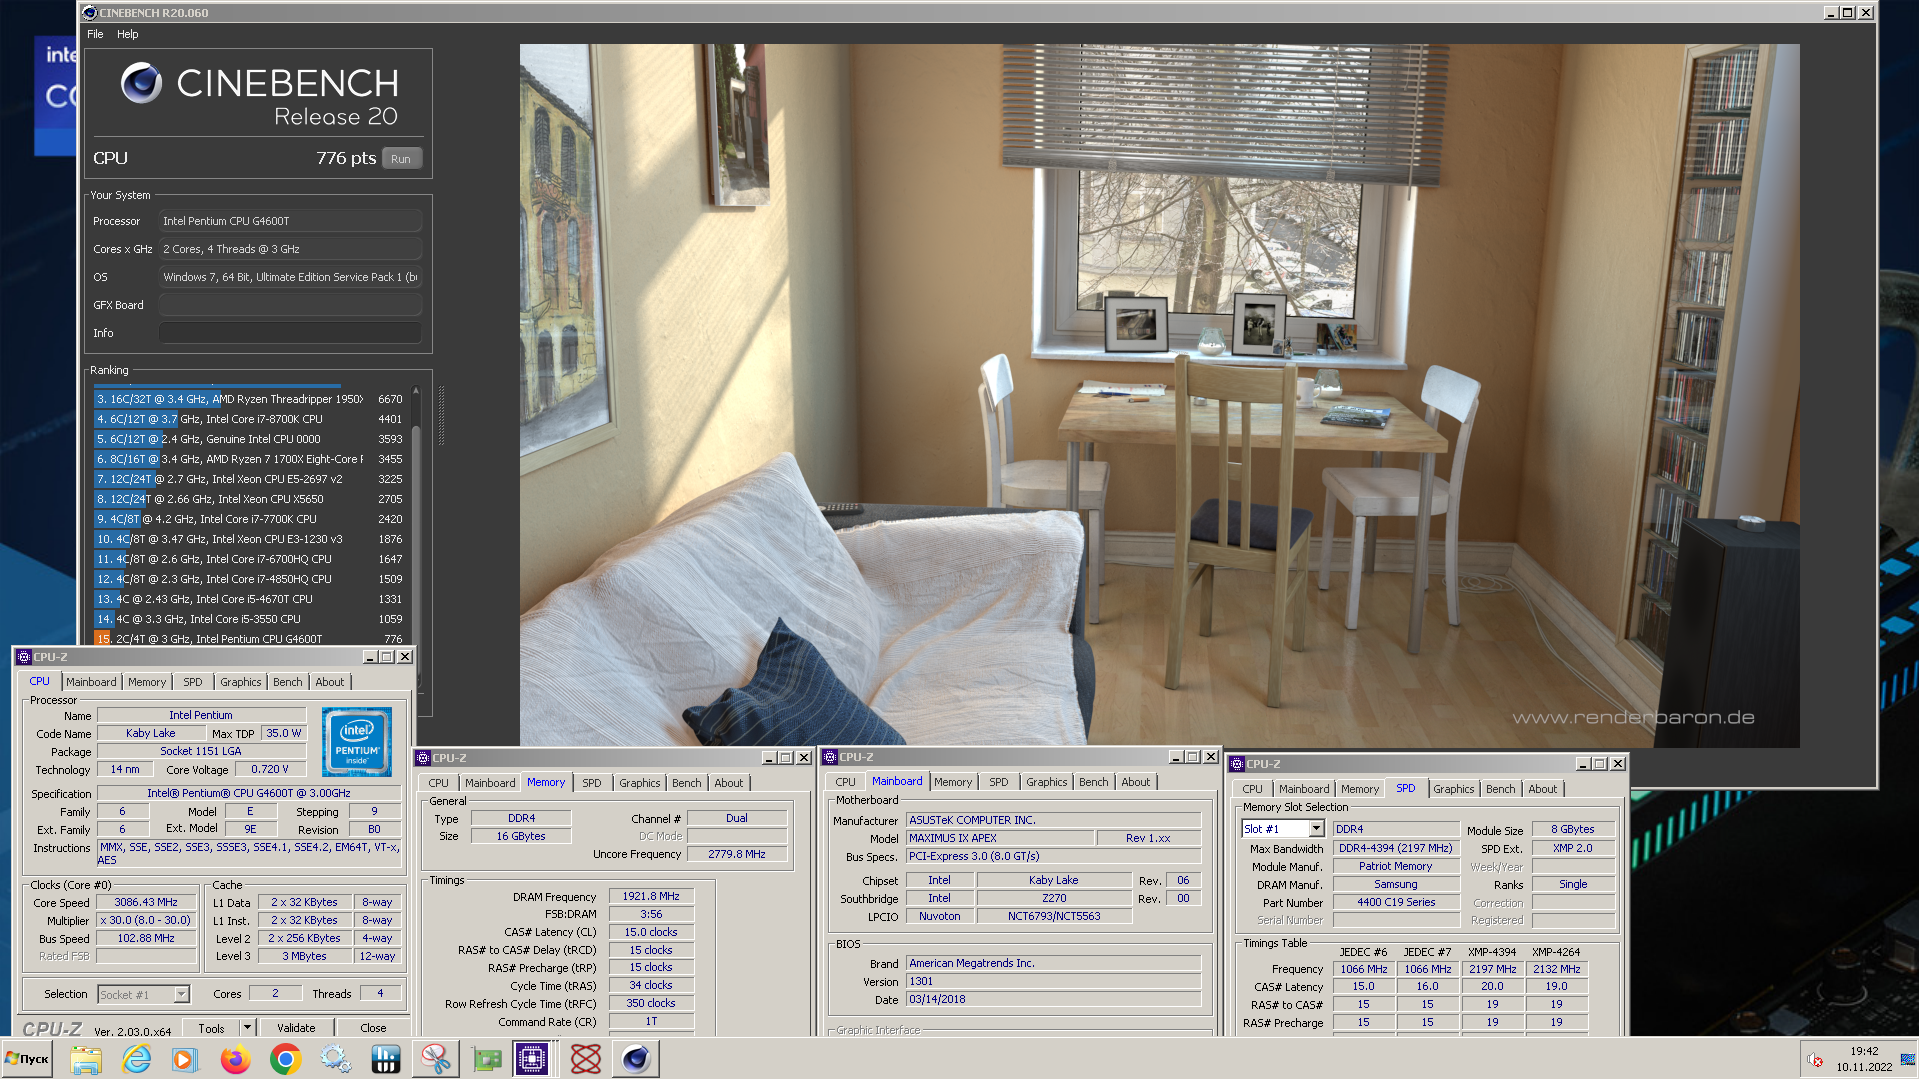The width and height of the screenshot is (1919, 1079).
Task: Open Bench tab in the CPU-Z CPU window
Action: [x=288, y=682]
